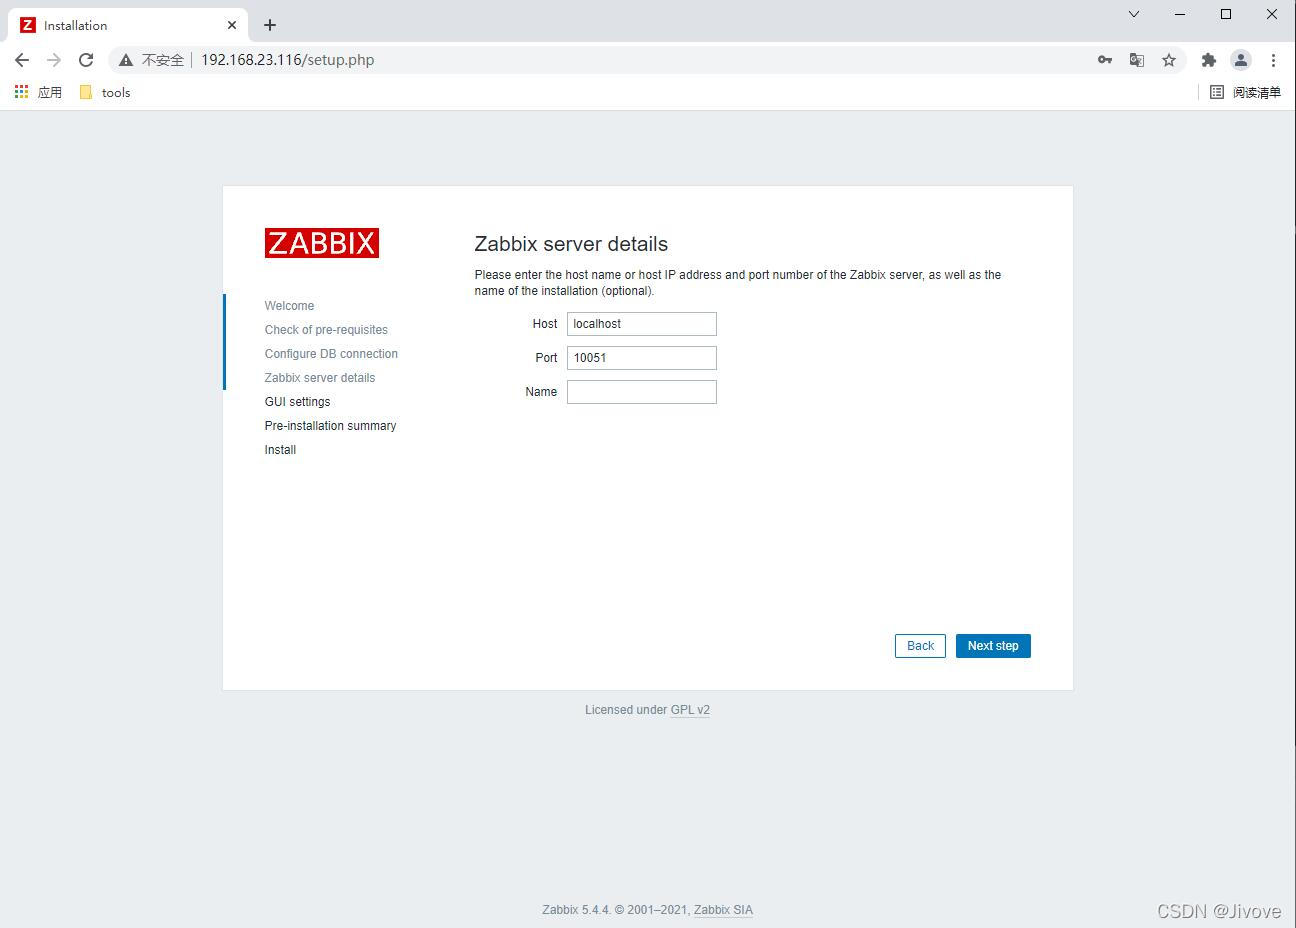Click the Zabbix server details heading
Image resolution: width=1296 pixels, height=928 pixels.
coord(571,244)
